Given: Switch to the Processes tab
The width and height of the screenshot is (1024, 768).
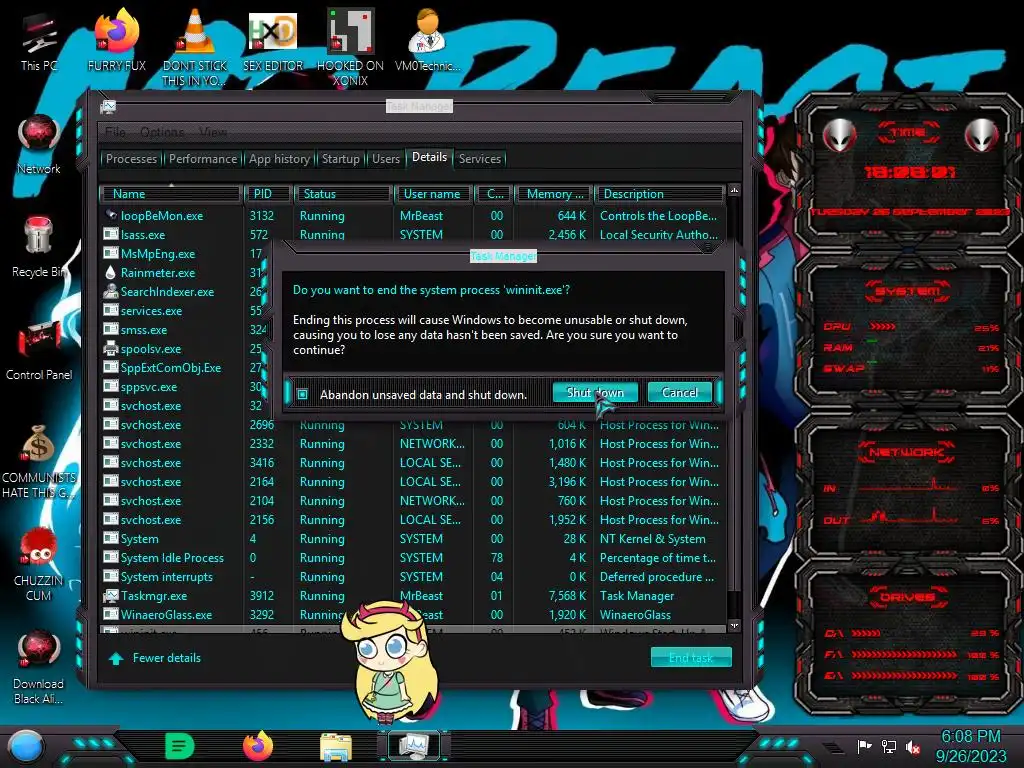Looking at the screenshot, I should pyautogui.click(x=131, y=159).
